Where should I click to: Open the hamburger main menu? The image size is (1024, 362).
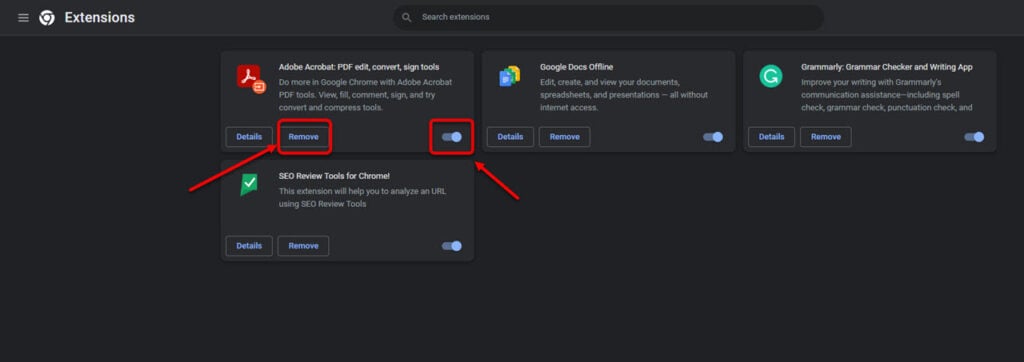24,18
